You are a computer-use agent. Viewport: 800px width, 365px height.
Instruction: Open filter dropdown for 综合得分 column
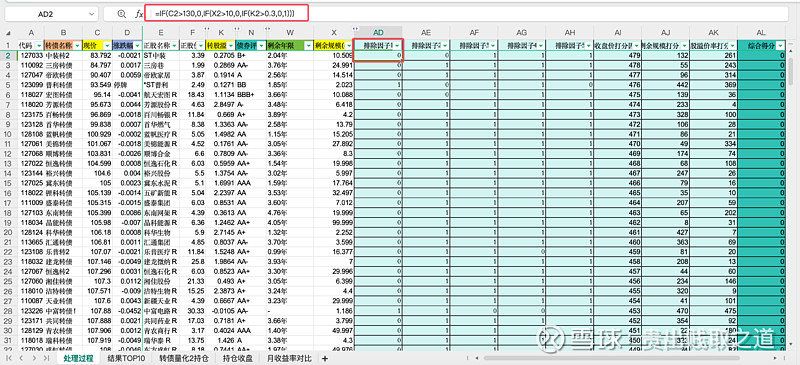781,45
